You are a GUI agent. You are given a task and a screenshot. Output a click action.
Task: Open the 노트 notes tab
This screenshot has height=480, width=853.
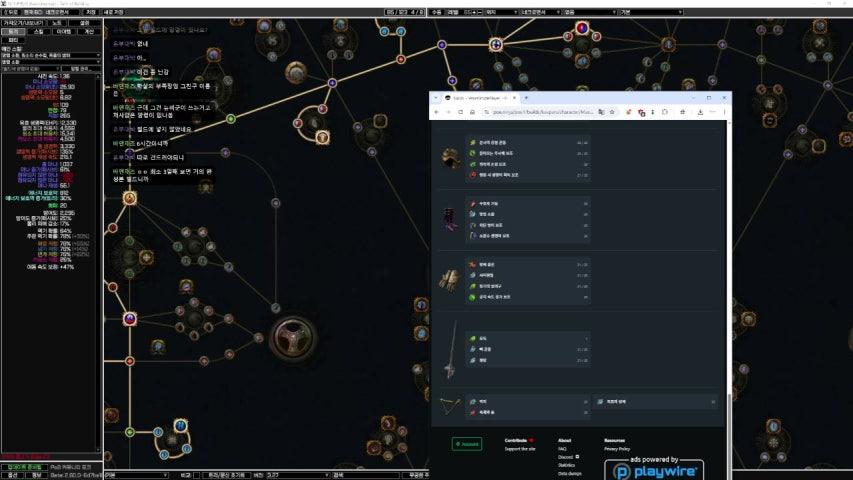click(x=57, y=23)
